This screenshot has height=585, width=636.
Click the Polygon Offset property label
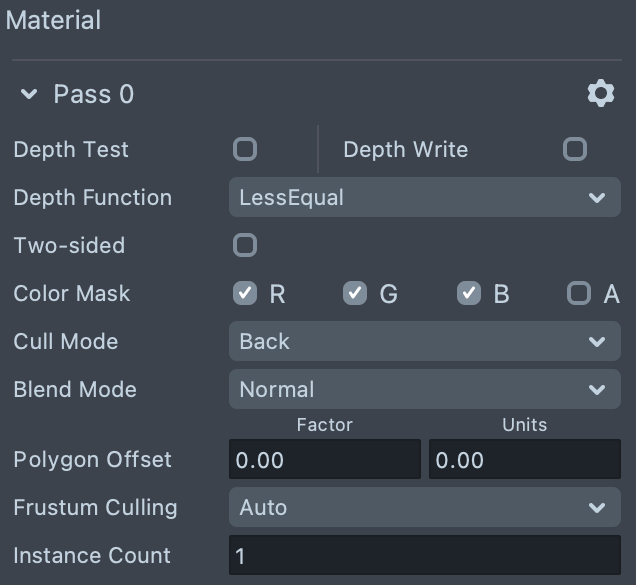pos(92,460)
